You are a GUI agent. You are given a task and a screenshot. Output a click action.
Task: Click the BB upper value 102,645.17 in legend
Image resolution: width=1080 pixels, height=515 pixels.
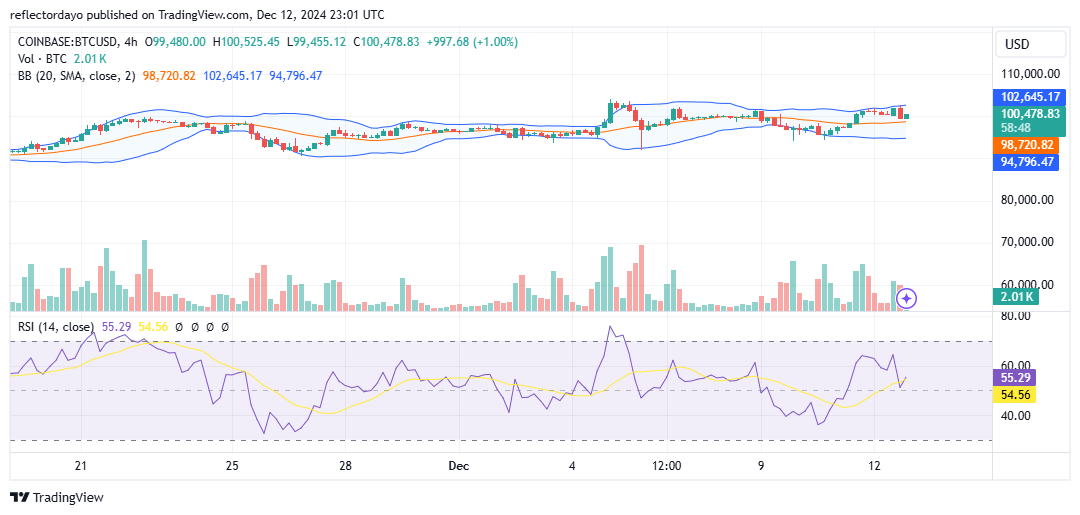click(x=233, y=76)
